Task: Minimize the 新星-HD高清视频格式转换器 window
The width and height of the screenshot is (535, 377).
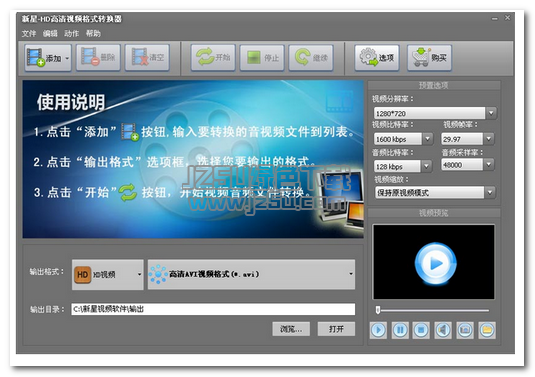Action: click(x=494, y=18)
